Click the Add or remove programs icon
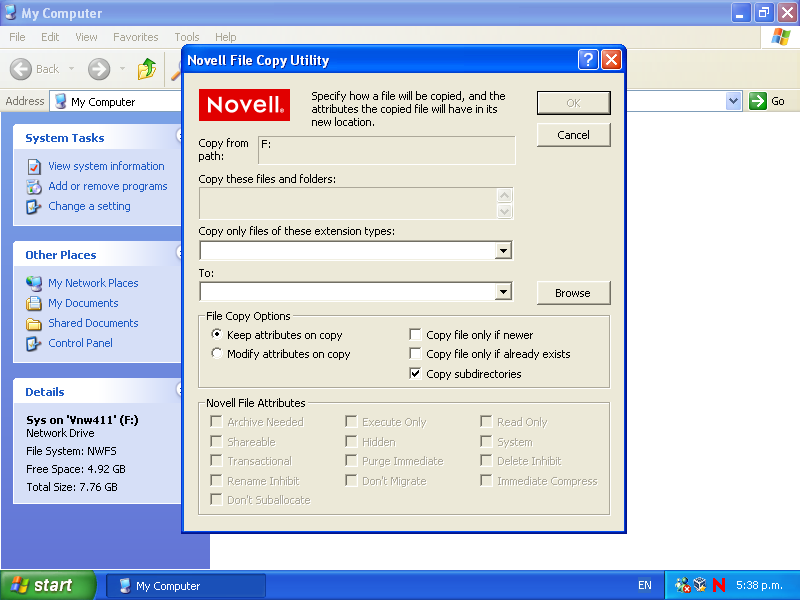This screenshot has height=600, width=800. pos(34,187)
